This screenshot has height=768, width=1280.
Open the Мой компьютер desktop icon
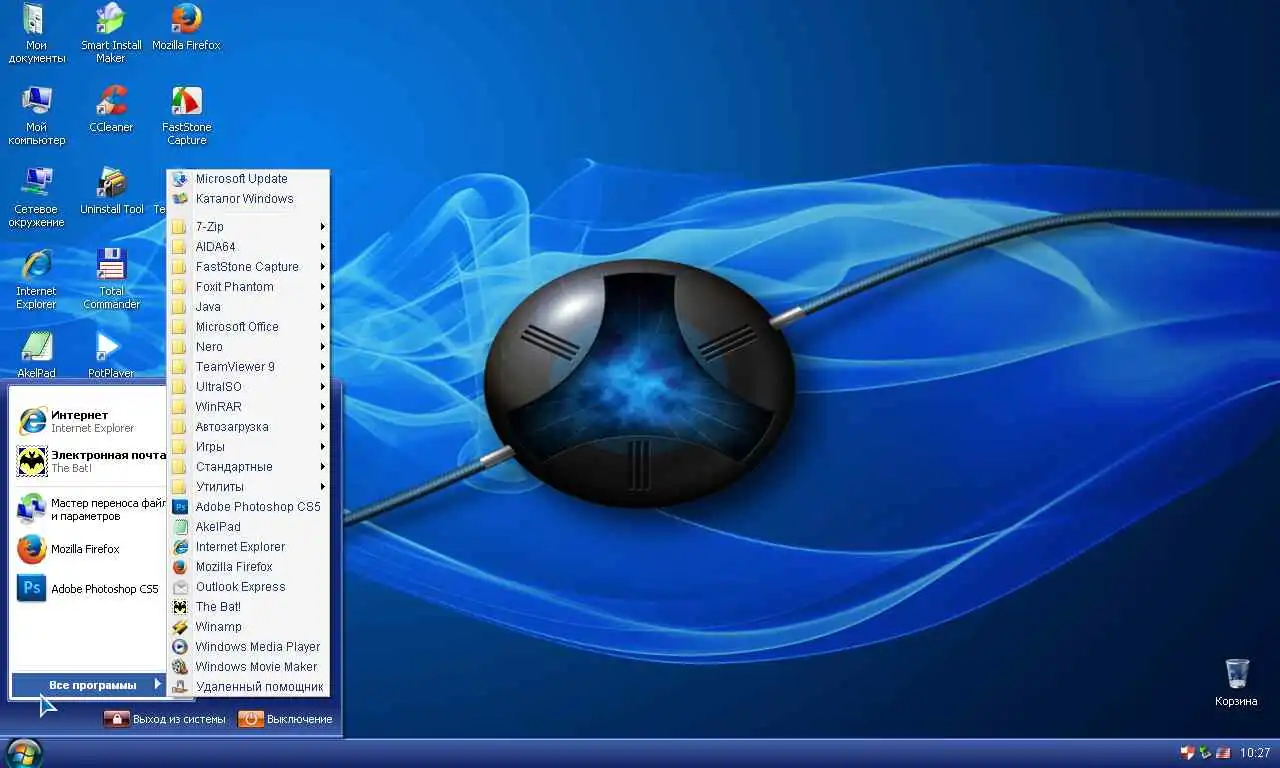(x=37, y=115)
